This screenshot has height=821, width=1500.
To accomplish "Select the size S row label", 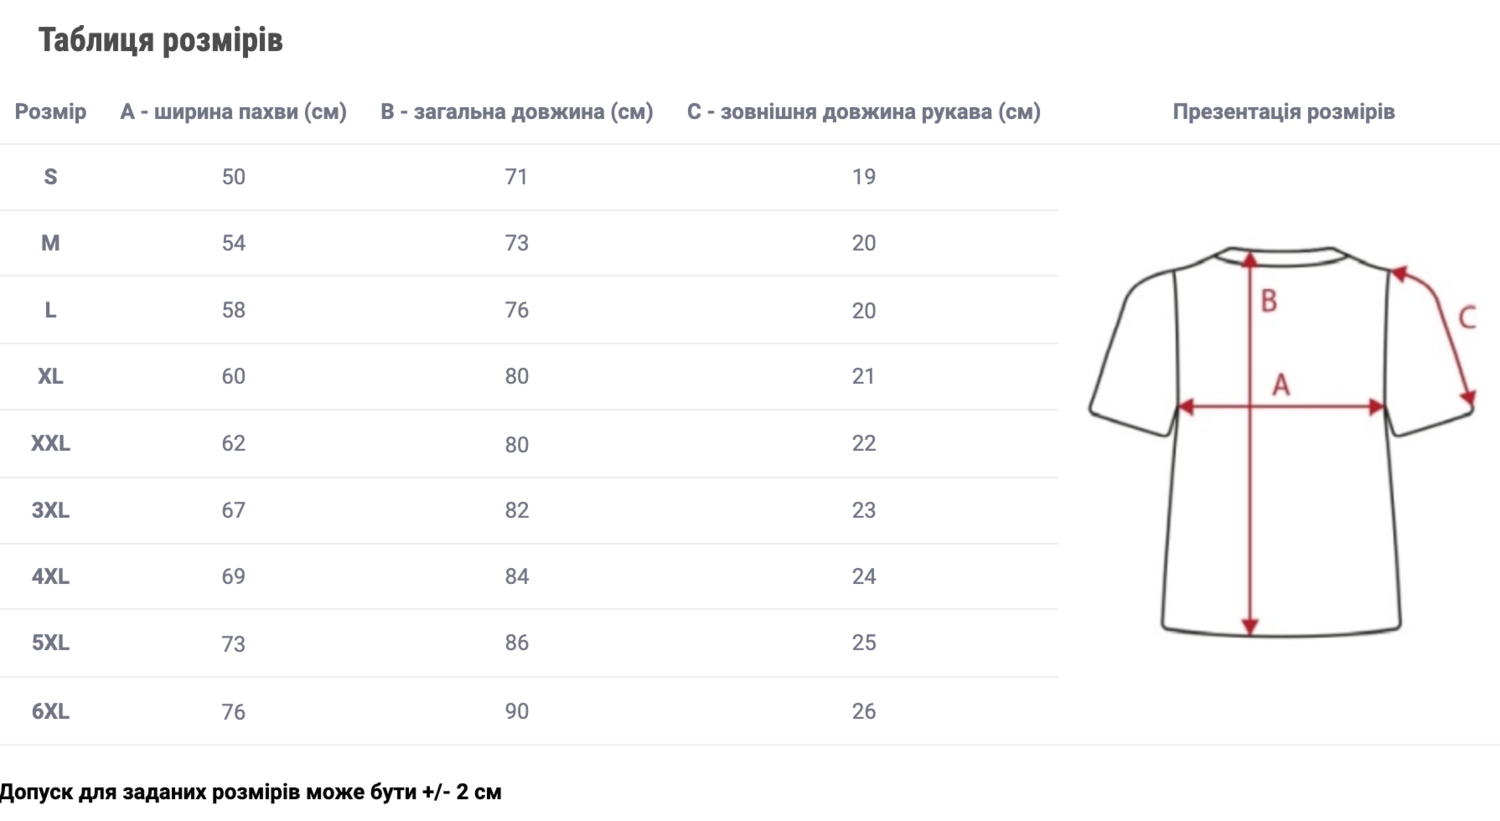I will [x=50, y=177].
